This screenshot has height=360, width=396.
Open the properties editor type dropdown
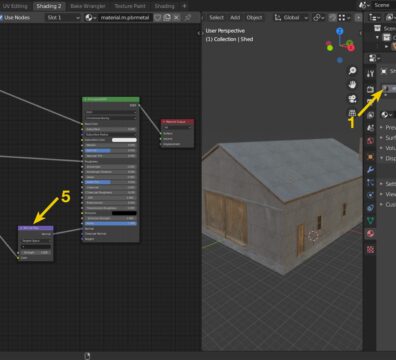375,59
